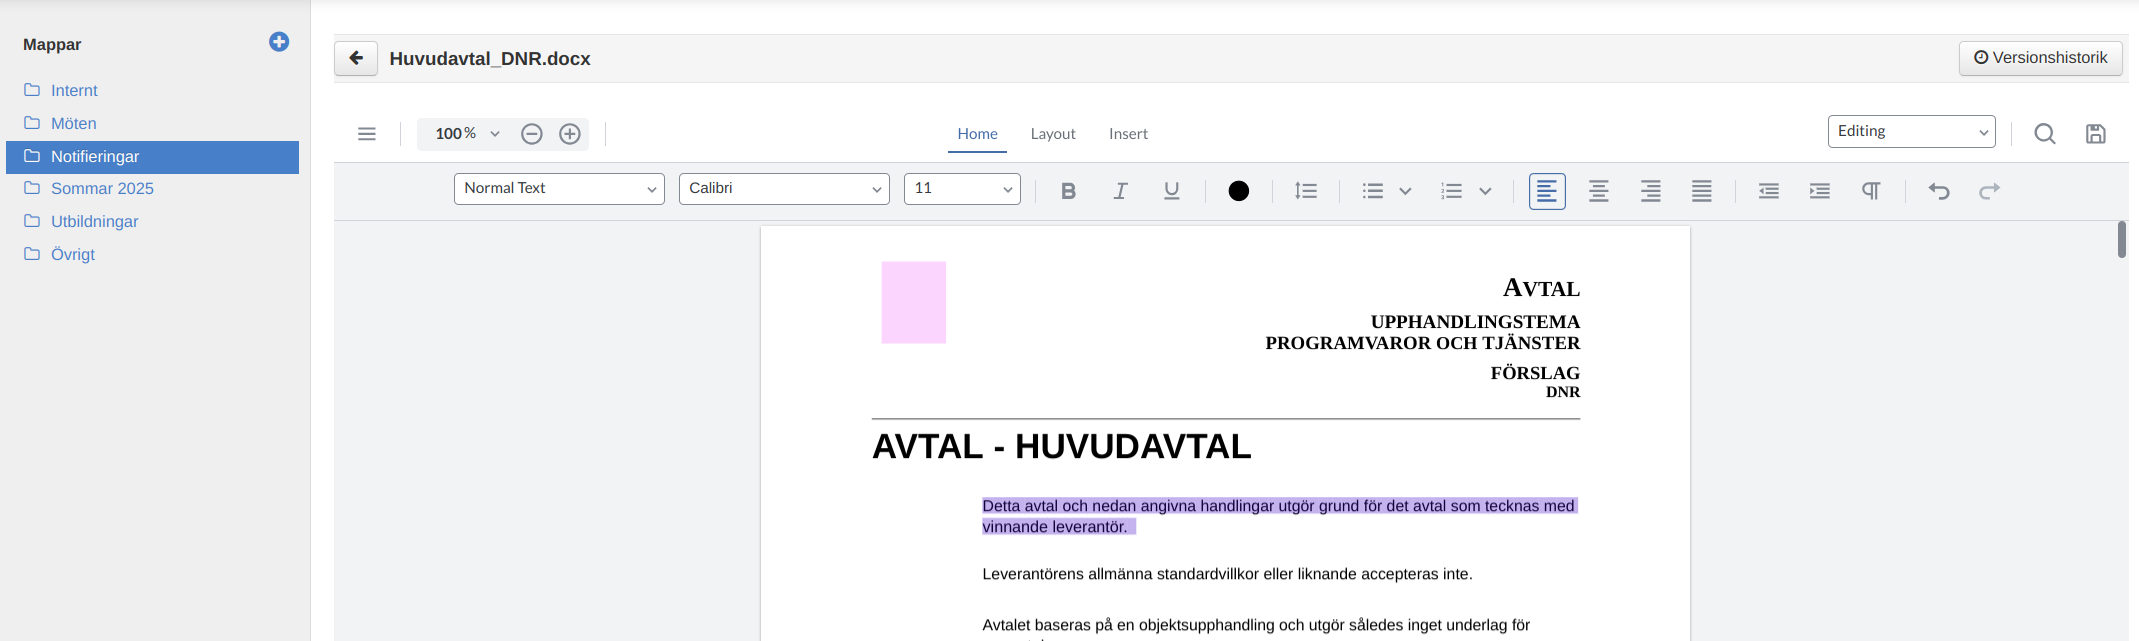Open the Normal Text style dropdown
This screenshot has height=641, width=2139.
559,189
